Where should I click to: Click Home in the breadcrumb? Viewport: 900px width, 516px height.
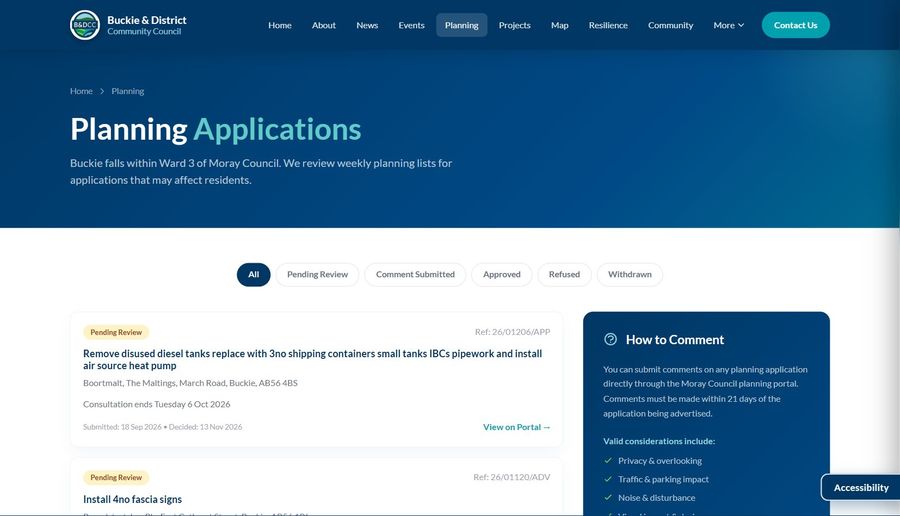tap(81, 91)
